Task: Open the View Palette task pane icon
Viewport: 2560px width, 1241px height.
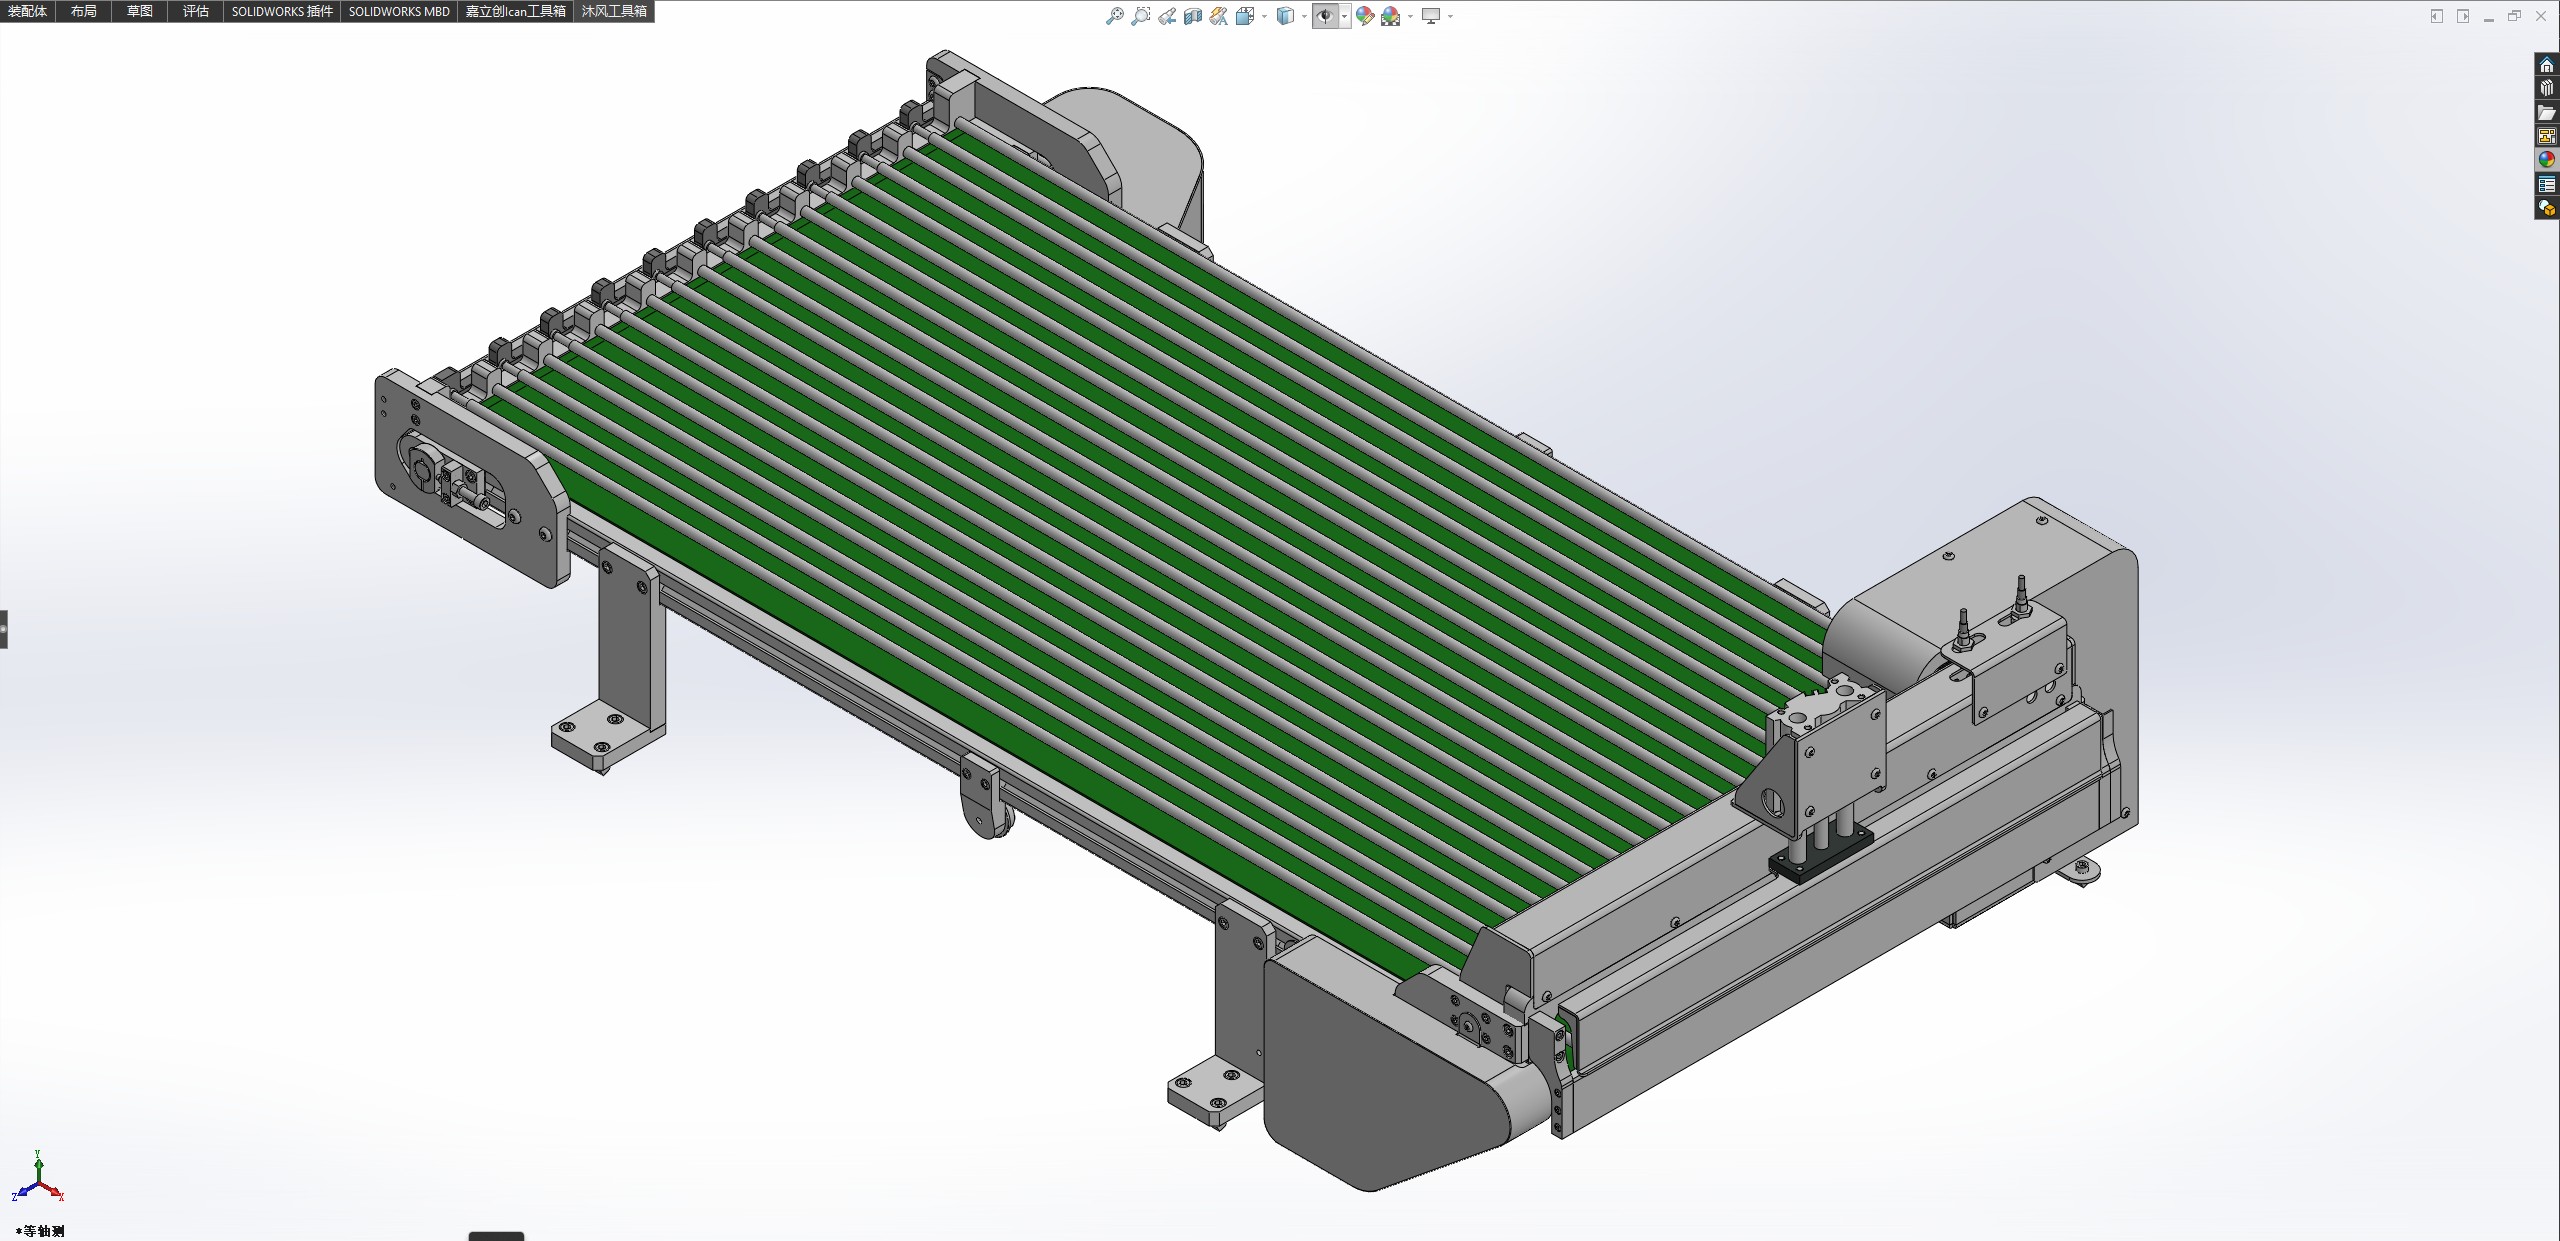Action: tap(2546, 136)
